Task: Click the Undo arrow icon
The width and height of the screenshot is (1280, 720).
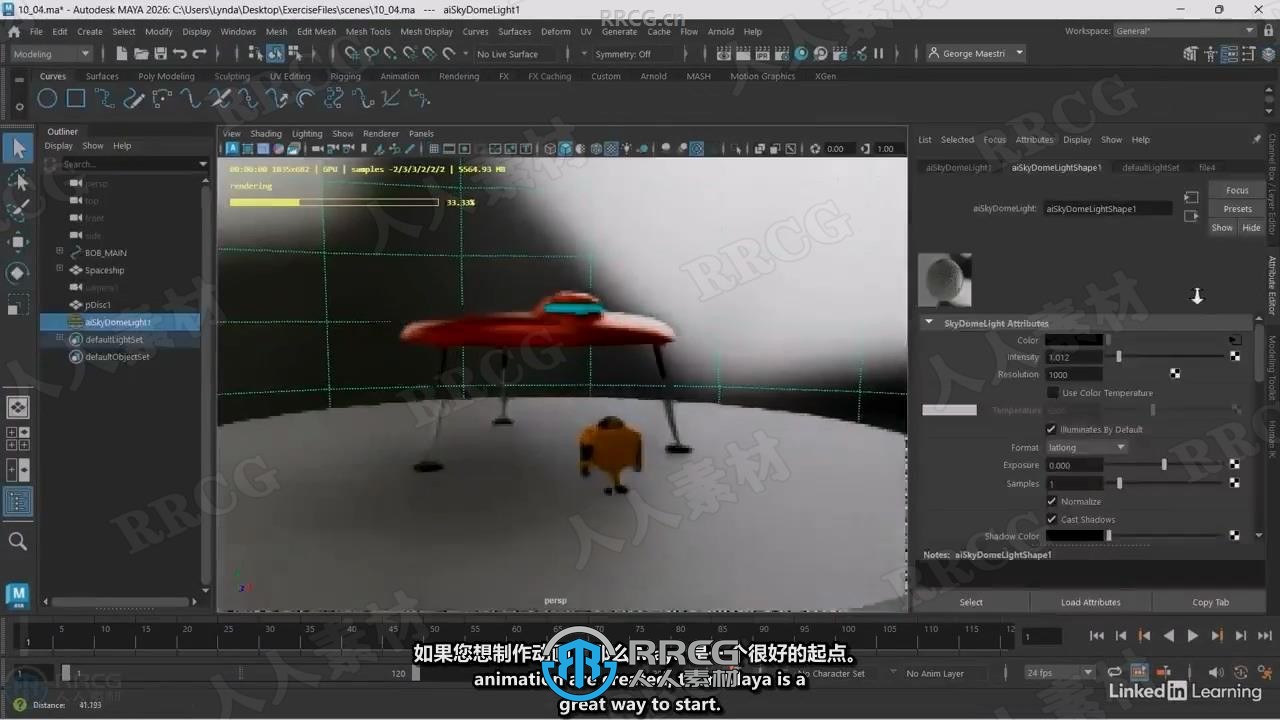Action: pos(180,54)
